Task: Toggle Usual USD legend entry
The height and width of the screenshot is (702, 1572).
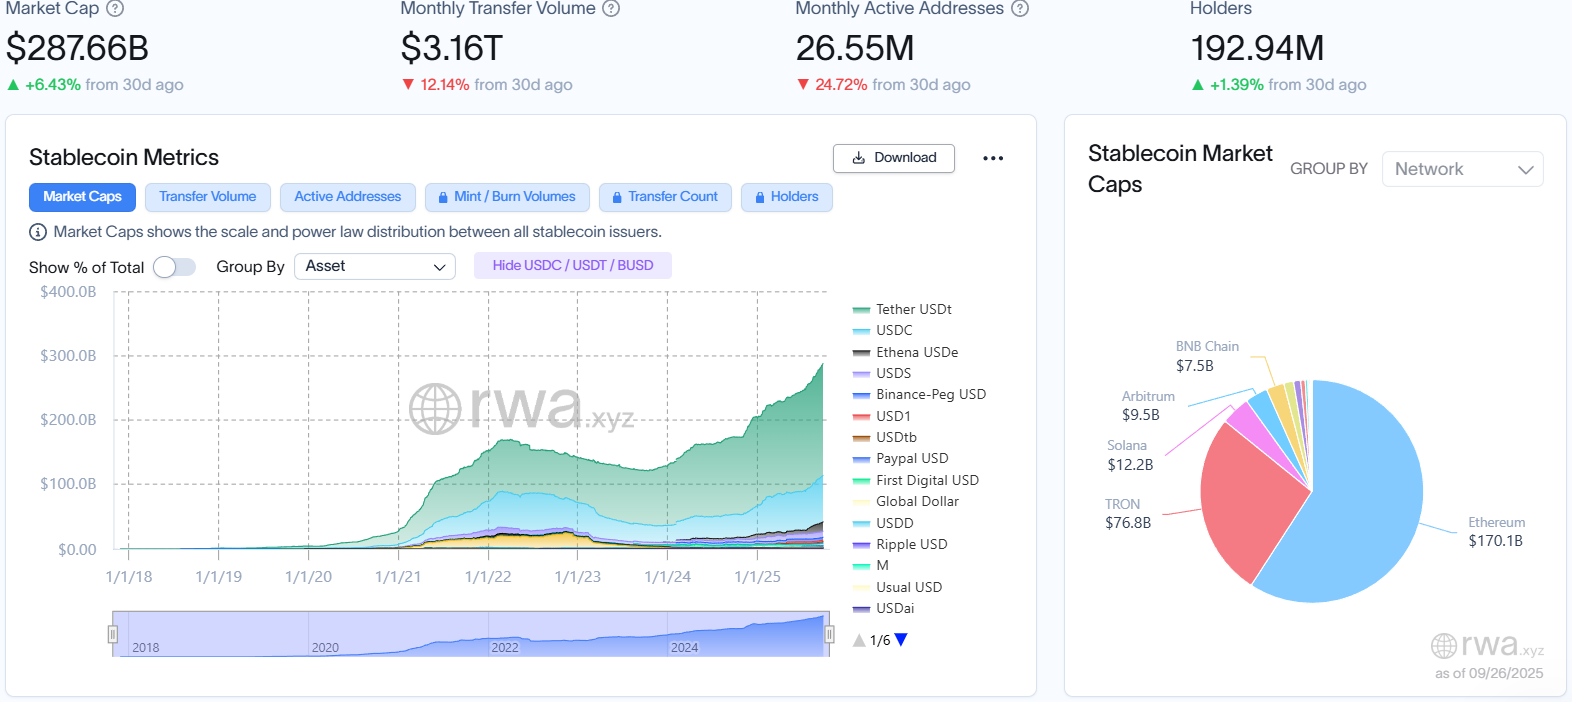Action: click(897, 588)
